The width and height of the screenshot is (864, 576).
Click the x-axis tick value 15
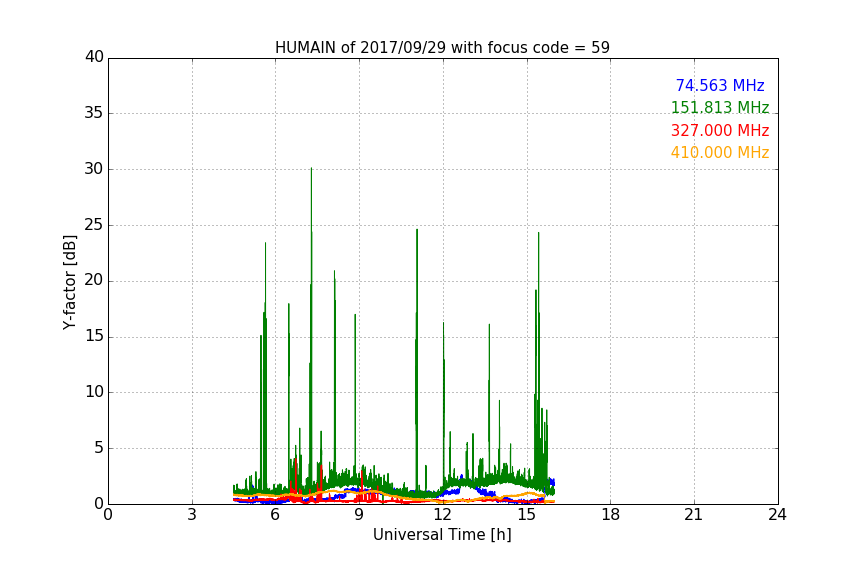[527, 515]
